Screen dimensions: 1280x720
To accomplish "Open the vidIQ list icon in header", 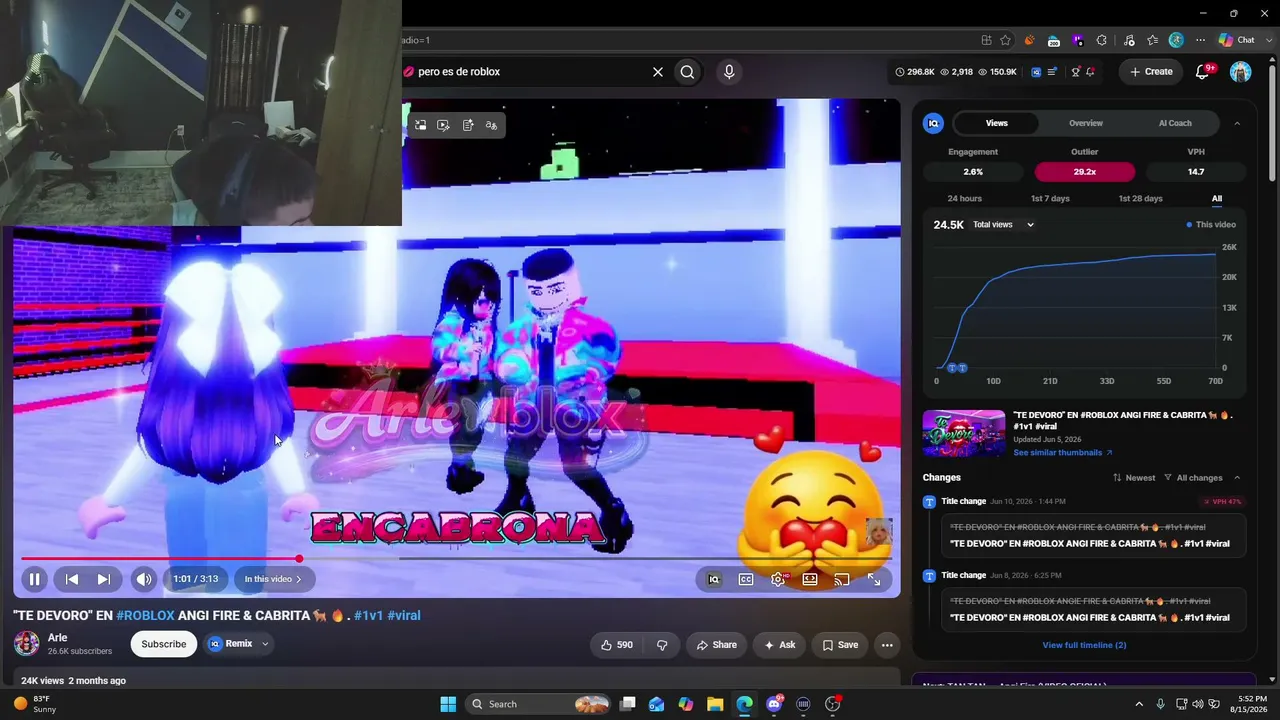I will pos(1052,72).
